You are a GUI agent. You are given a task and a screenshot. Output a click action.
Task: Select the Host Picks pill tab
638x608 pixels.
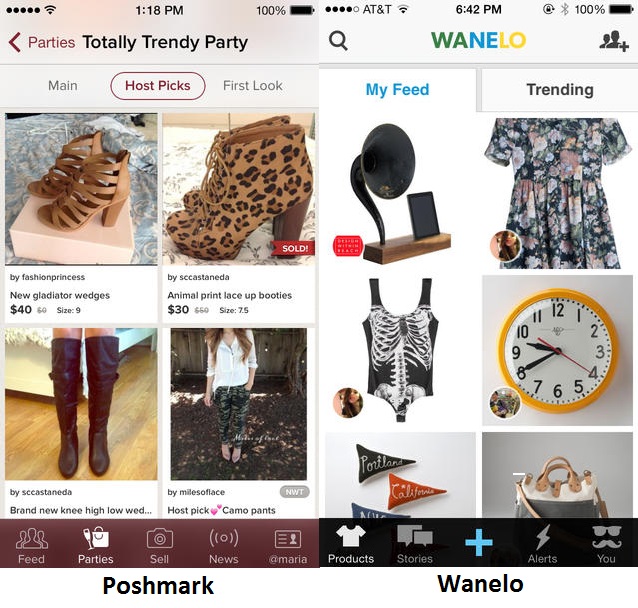[x=158, y=86]
